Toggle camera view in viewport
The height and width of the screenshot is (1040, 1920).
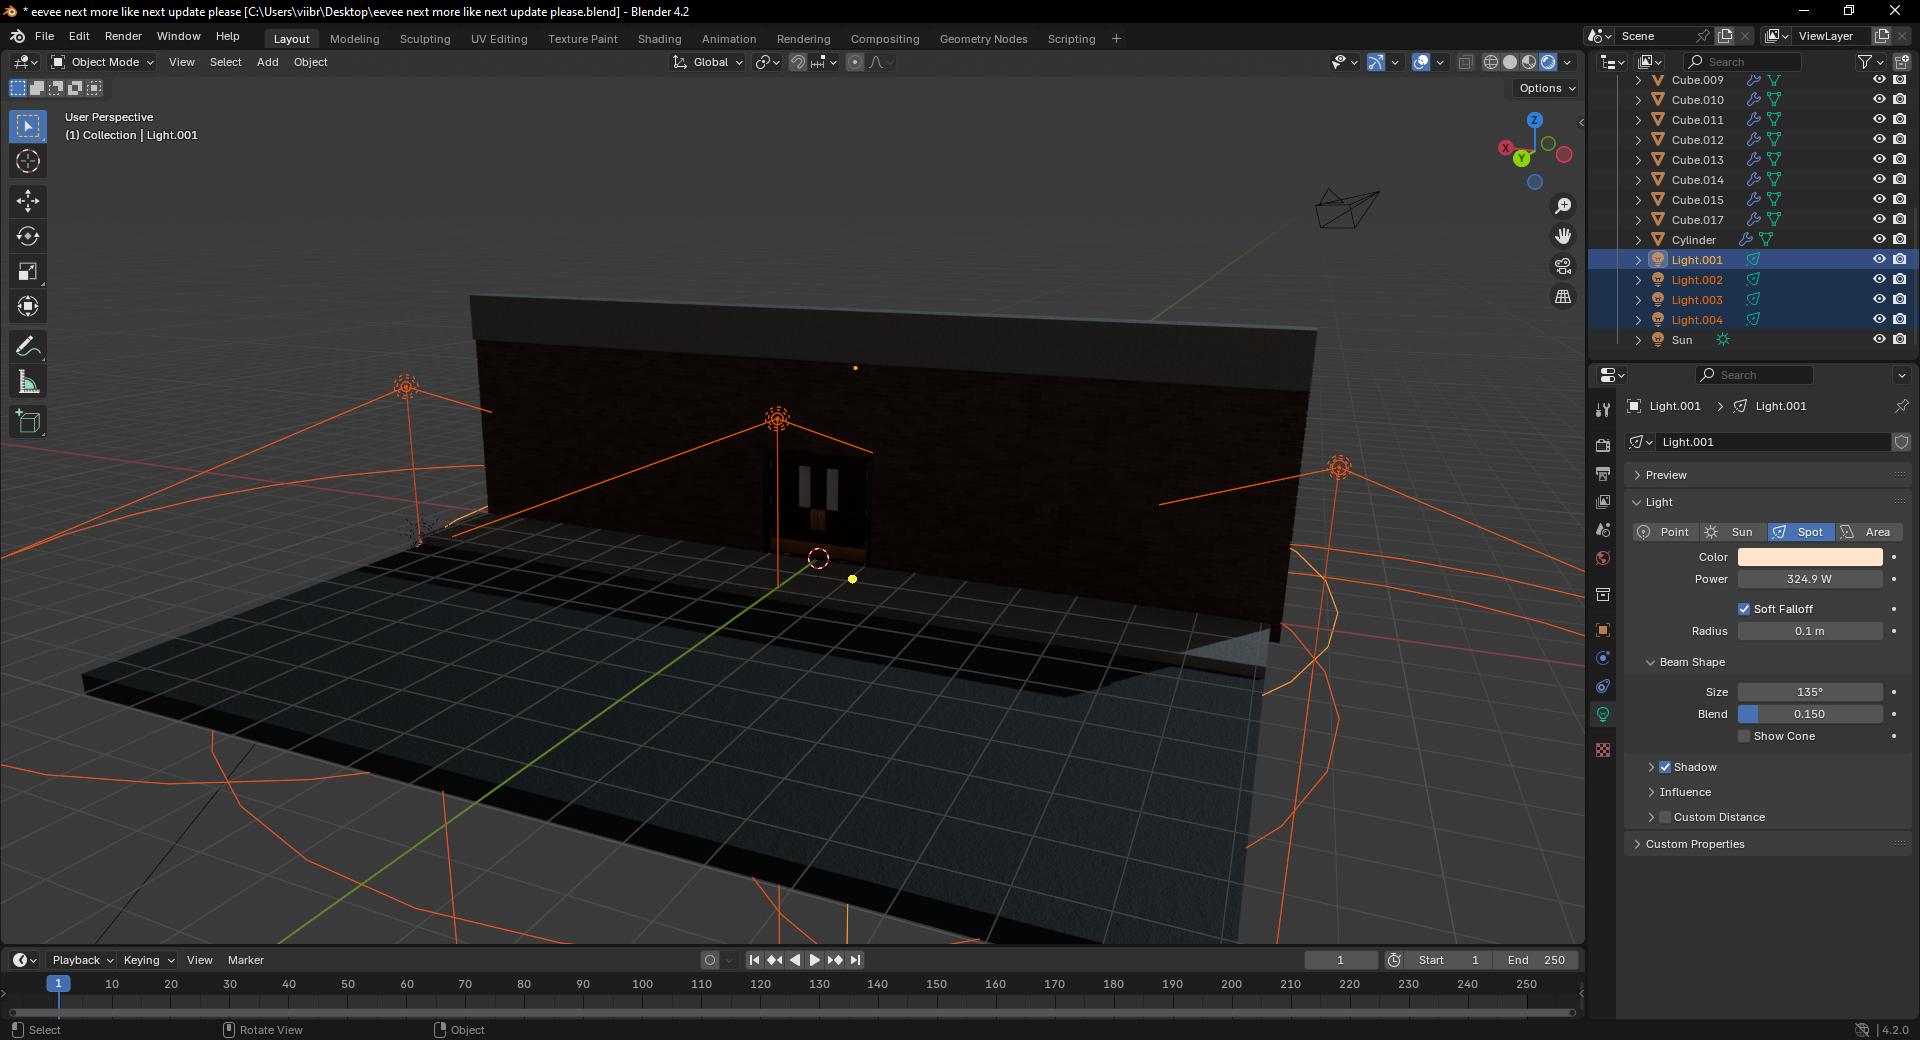(x=1563, y=266)
